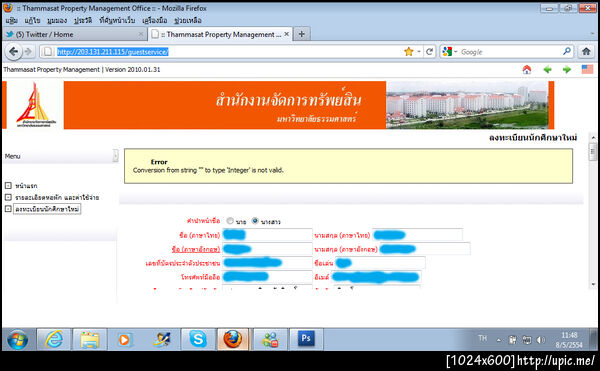Click the red home icon in the page header
The image size is (600, 371).
pyautogui.click(x=527, y=70)
